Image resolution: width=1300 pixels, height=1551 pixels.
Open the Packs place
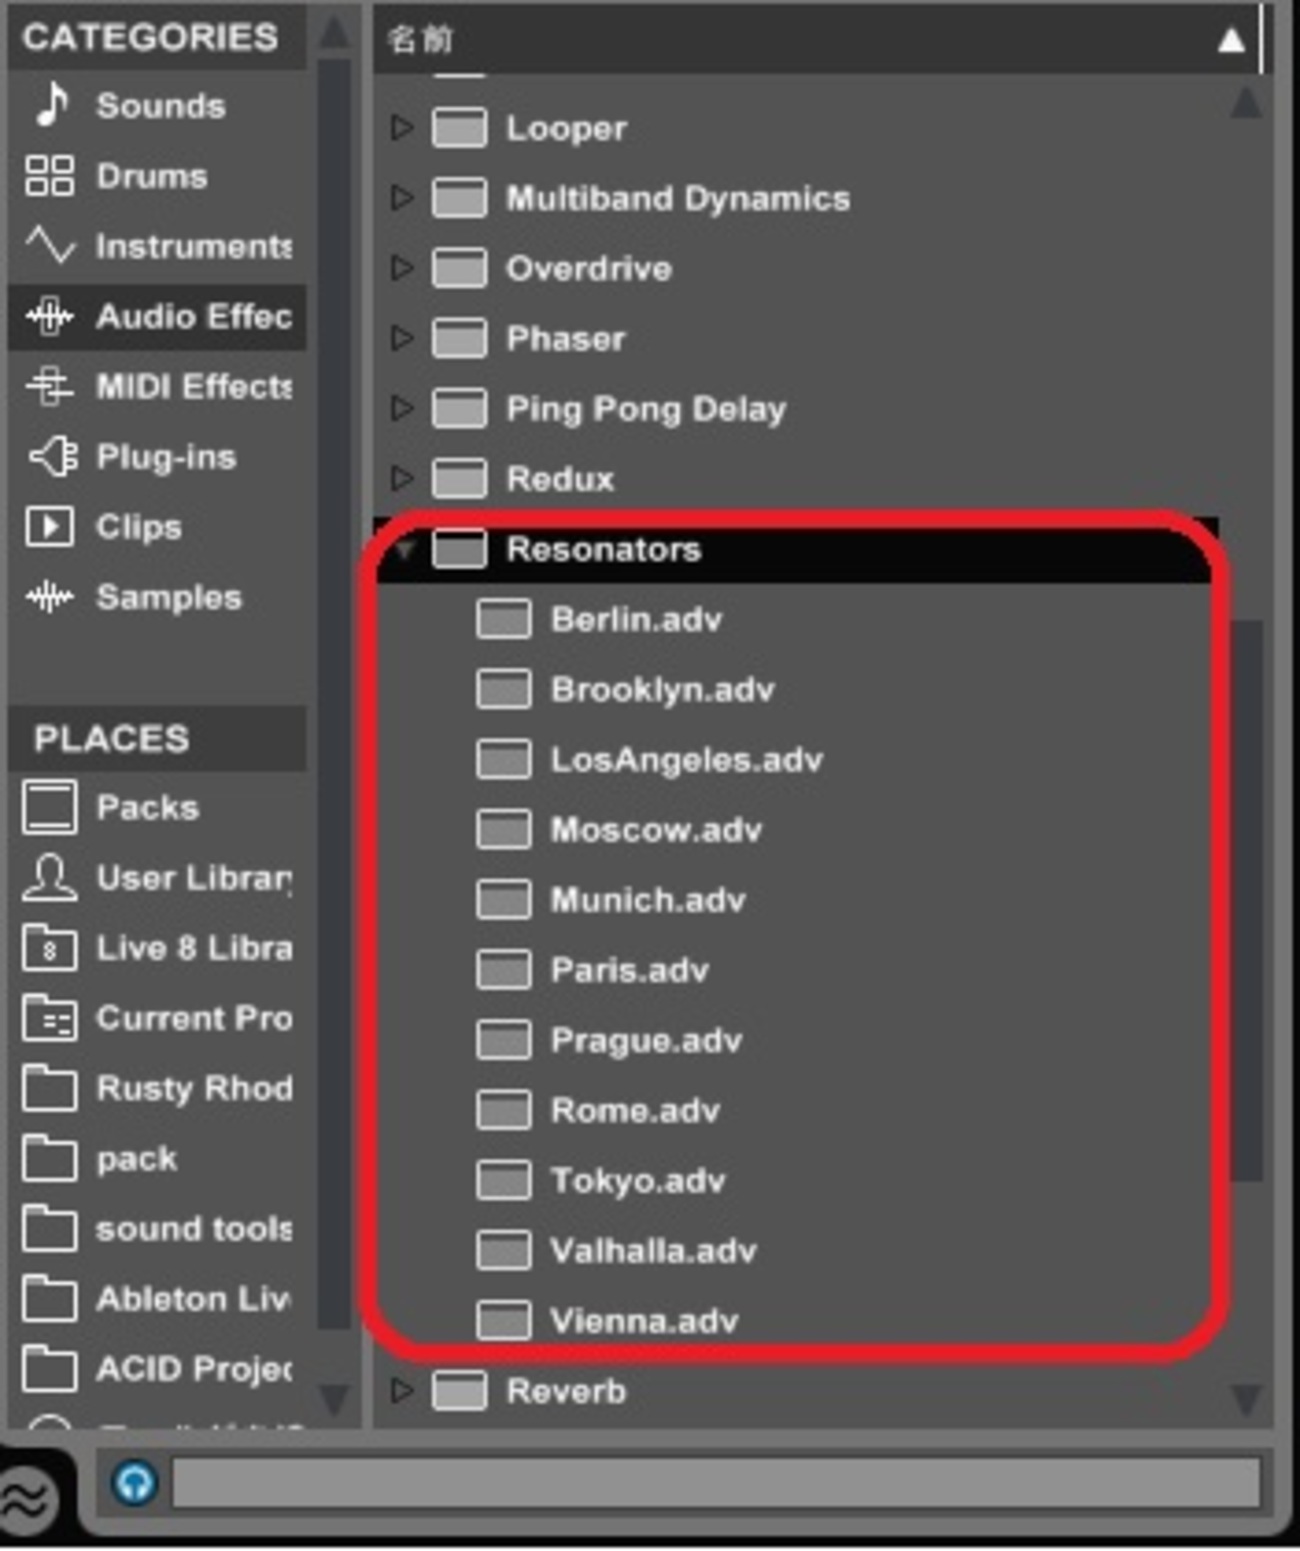pos(146,808)
